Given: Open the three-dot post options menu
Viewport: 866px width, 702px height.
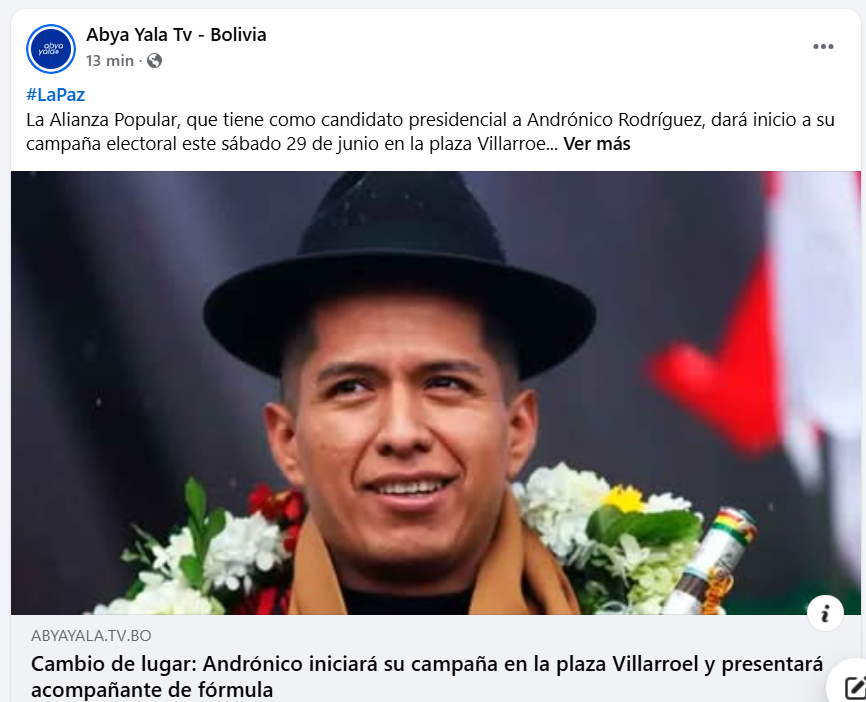Looking at the screenshot, I should [x=823, y=47].
